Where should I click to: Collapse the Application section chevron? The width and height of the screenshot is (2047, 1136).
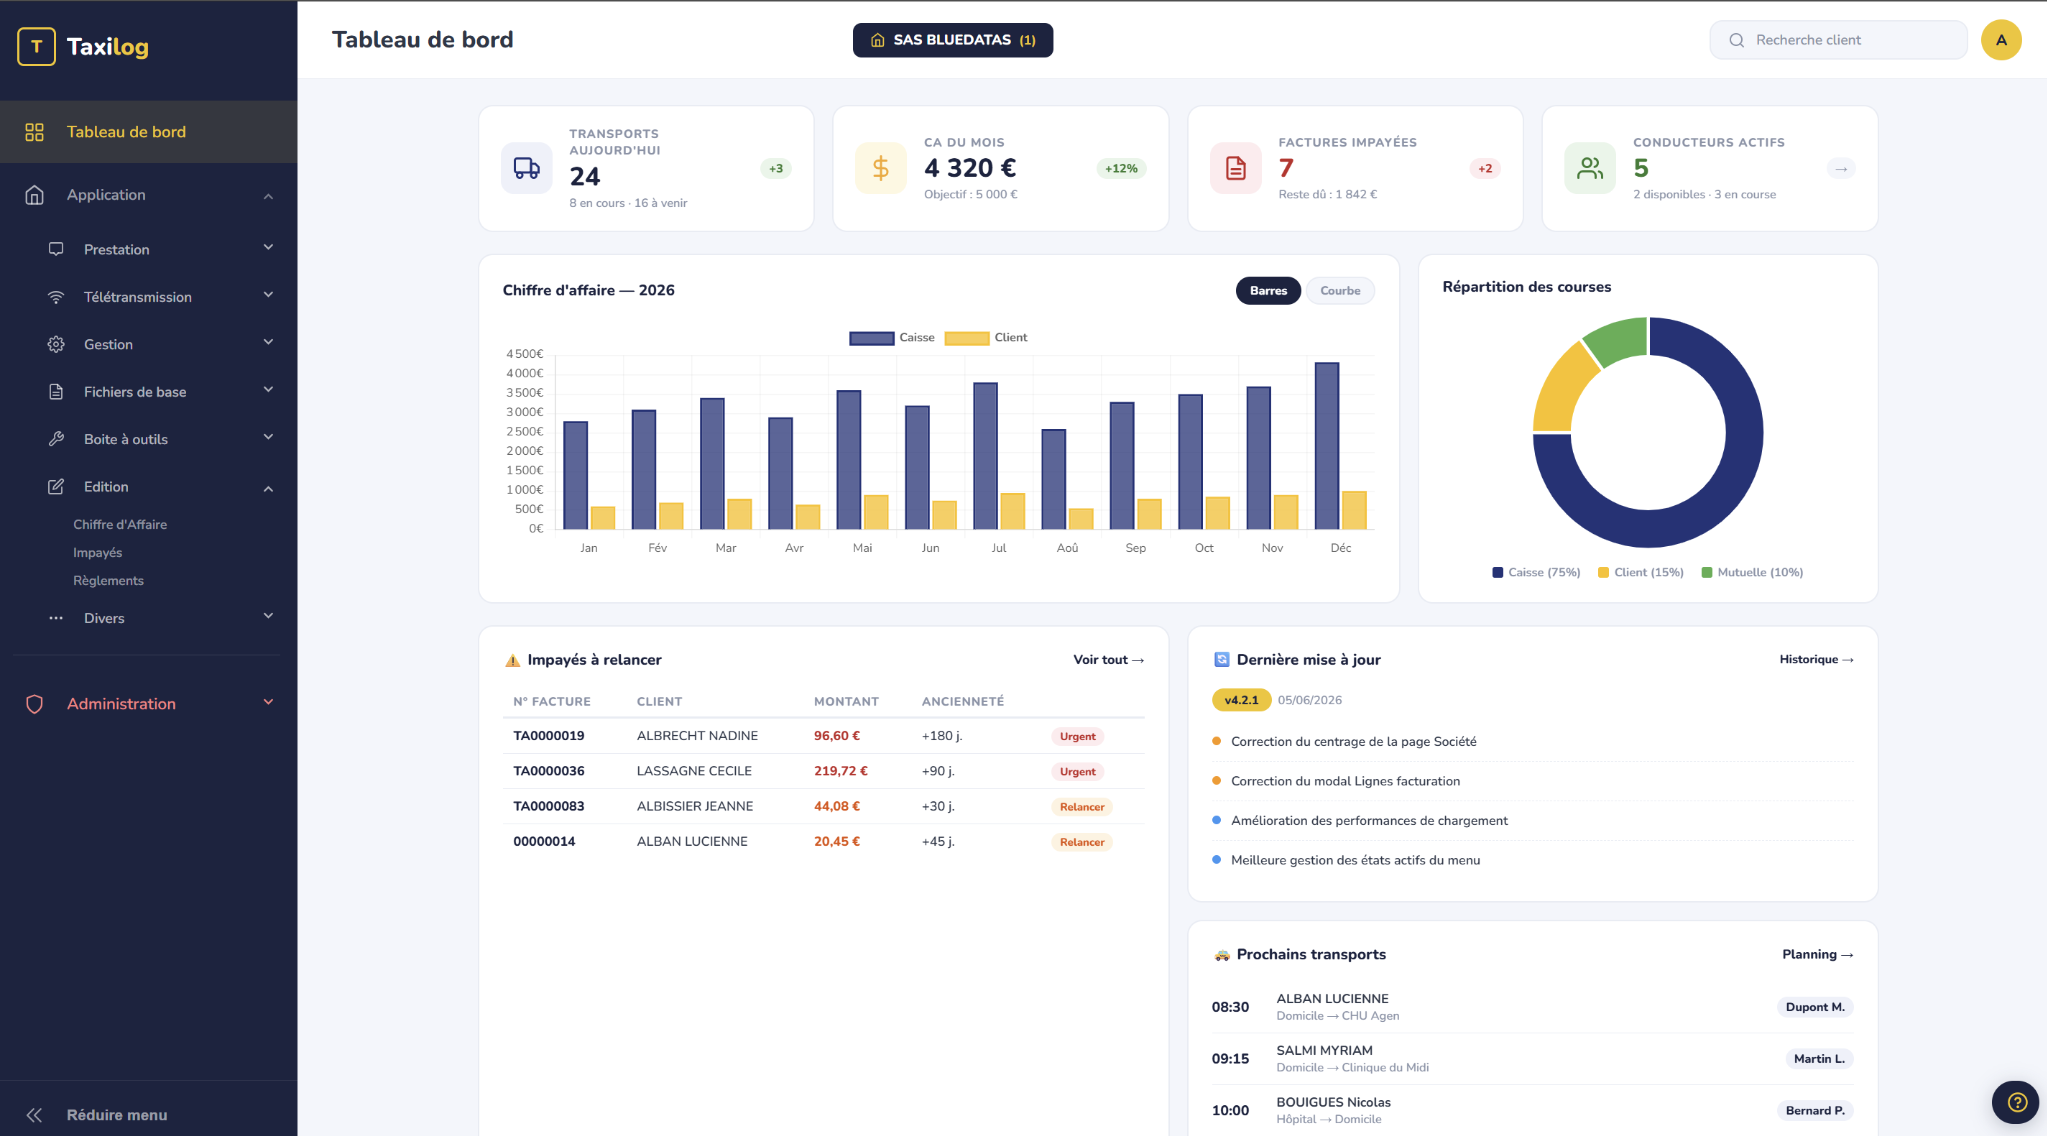point(268,196)
